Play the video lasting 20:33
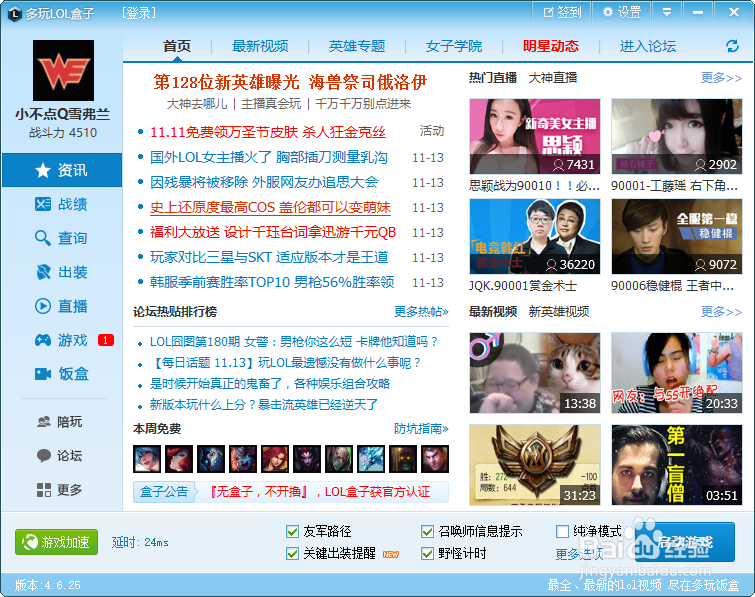Image resolution: width=755 pixels, height=597 pixels. coord(677,373)
